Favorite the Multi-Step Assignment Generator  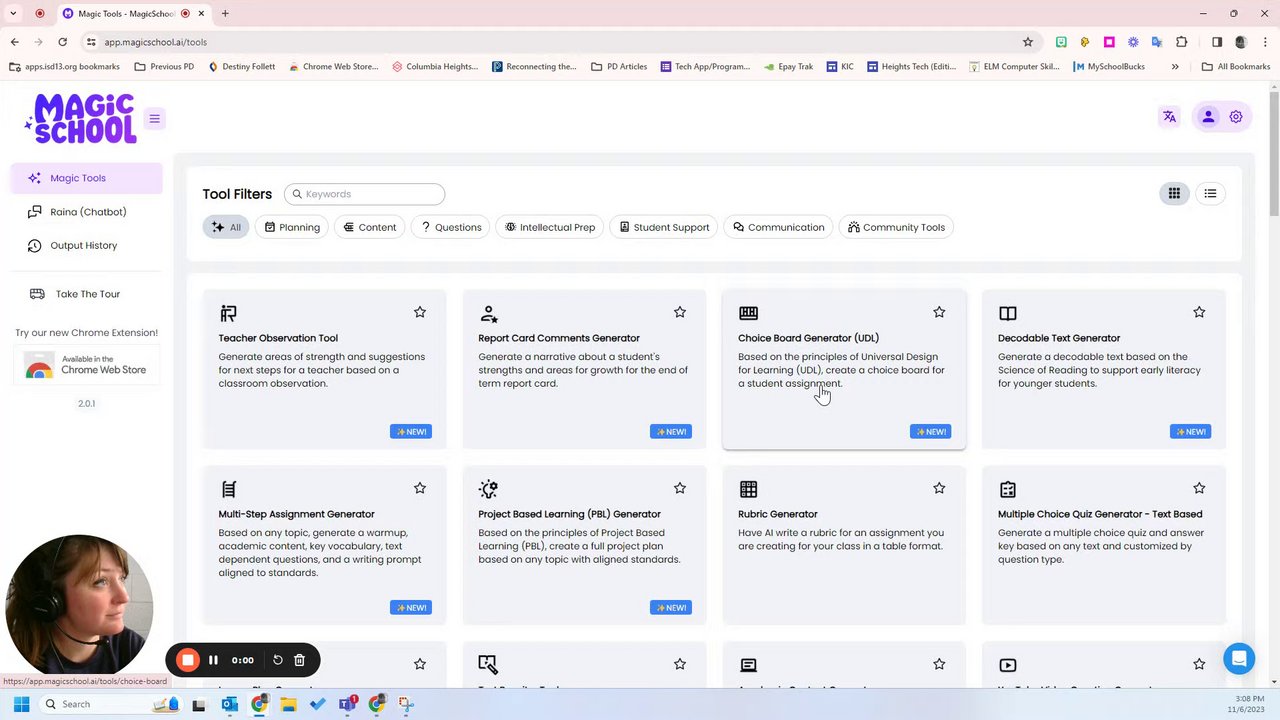coord(420,488)
